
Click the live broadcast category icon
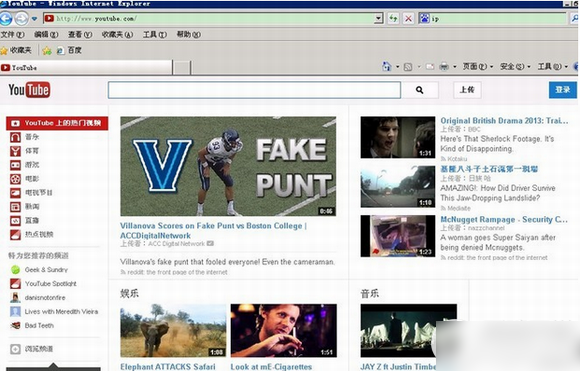click(x=15, y=221)
